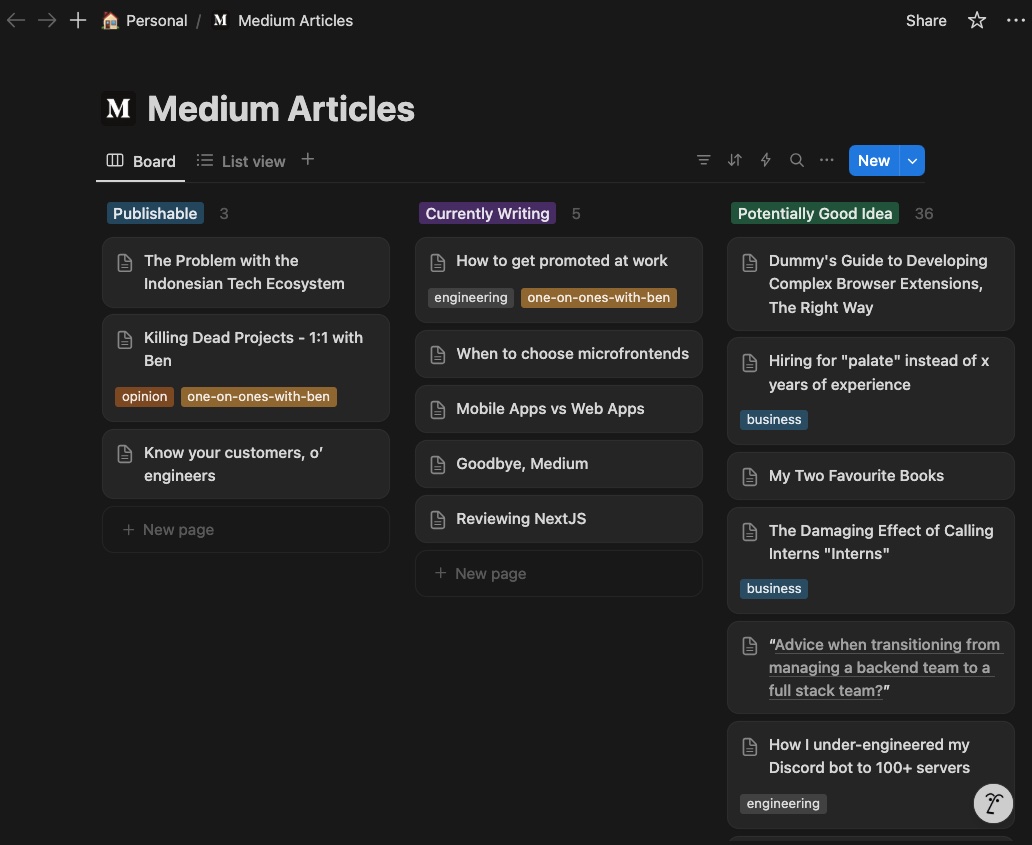
Task: Click the plus icon next to the forward arrow
Action: coord(78,20)
